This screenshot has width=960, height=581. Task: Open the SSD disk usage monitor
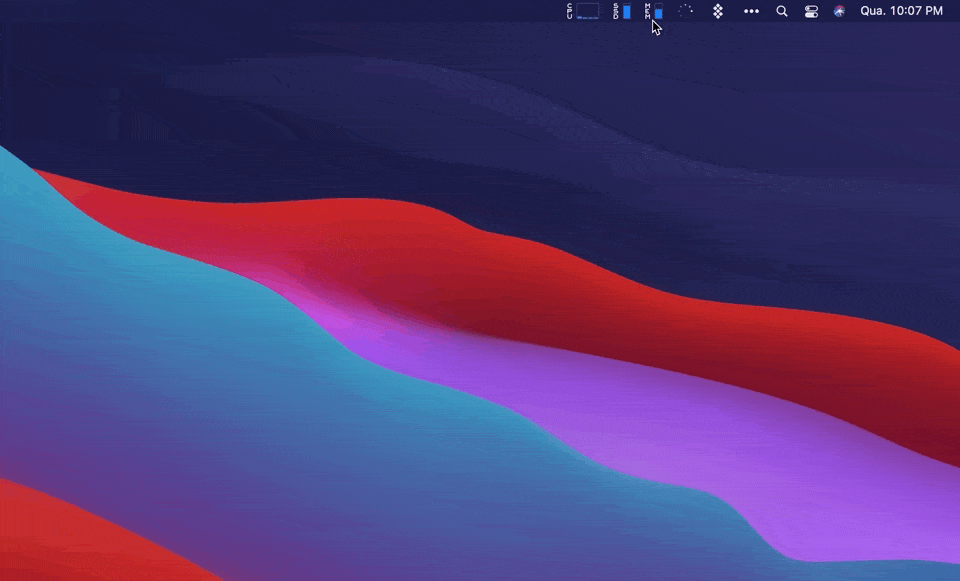622,11
